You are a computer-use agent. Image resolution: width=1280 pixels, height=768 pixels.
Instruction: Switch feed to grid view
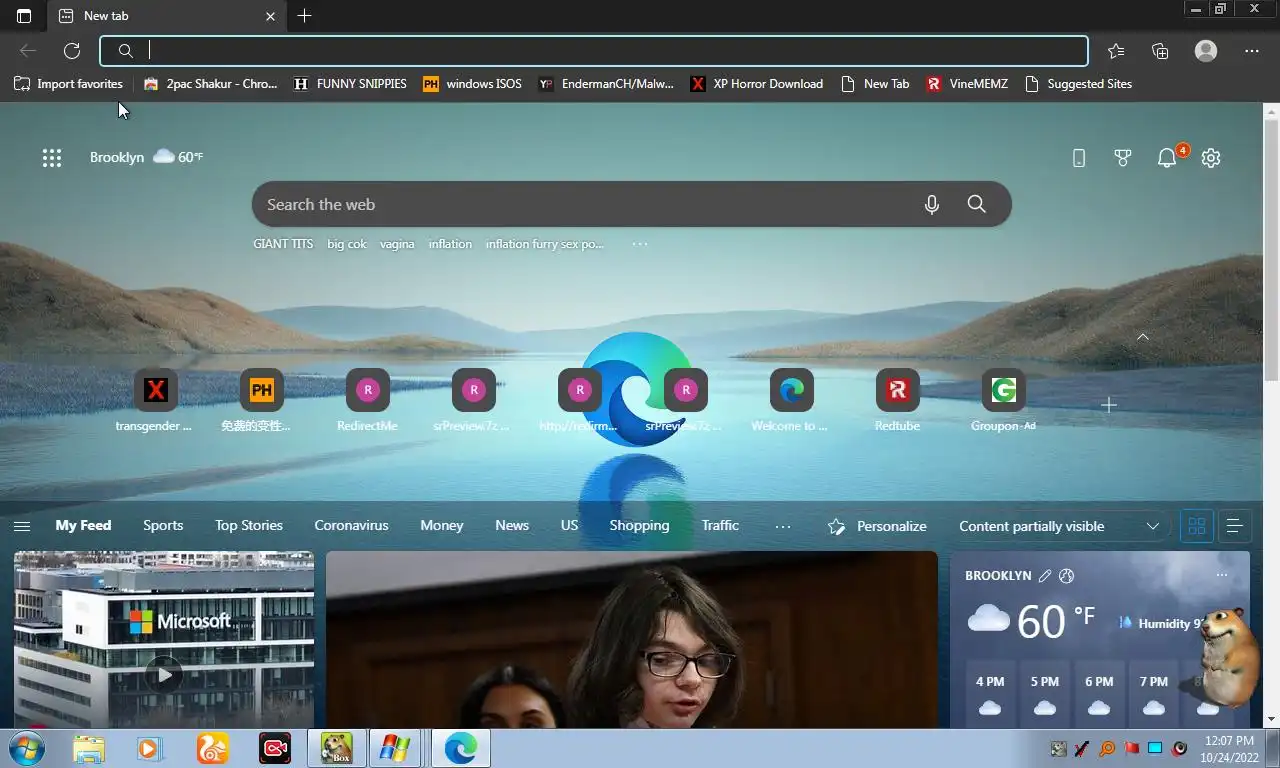click(1197, 526)
